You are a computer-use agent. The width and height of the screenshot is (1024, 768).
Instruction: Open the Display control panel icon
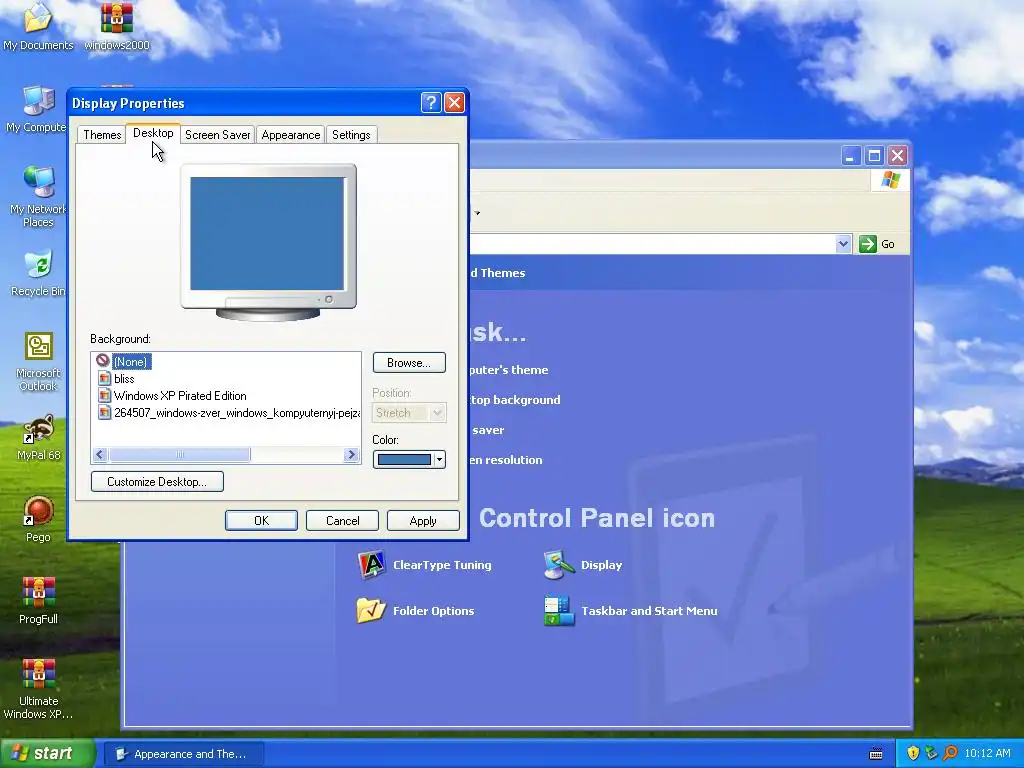click(x=583, y=565)
